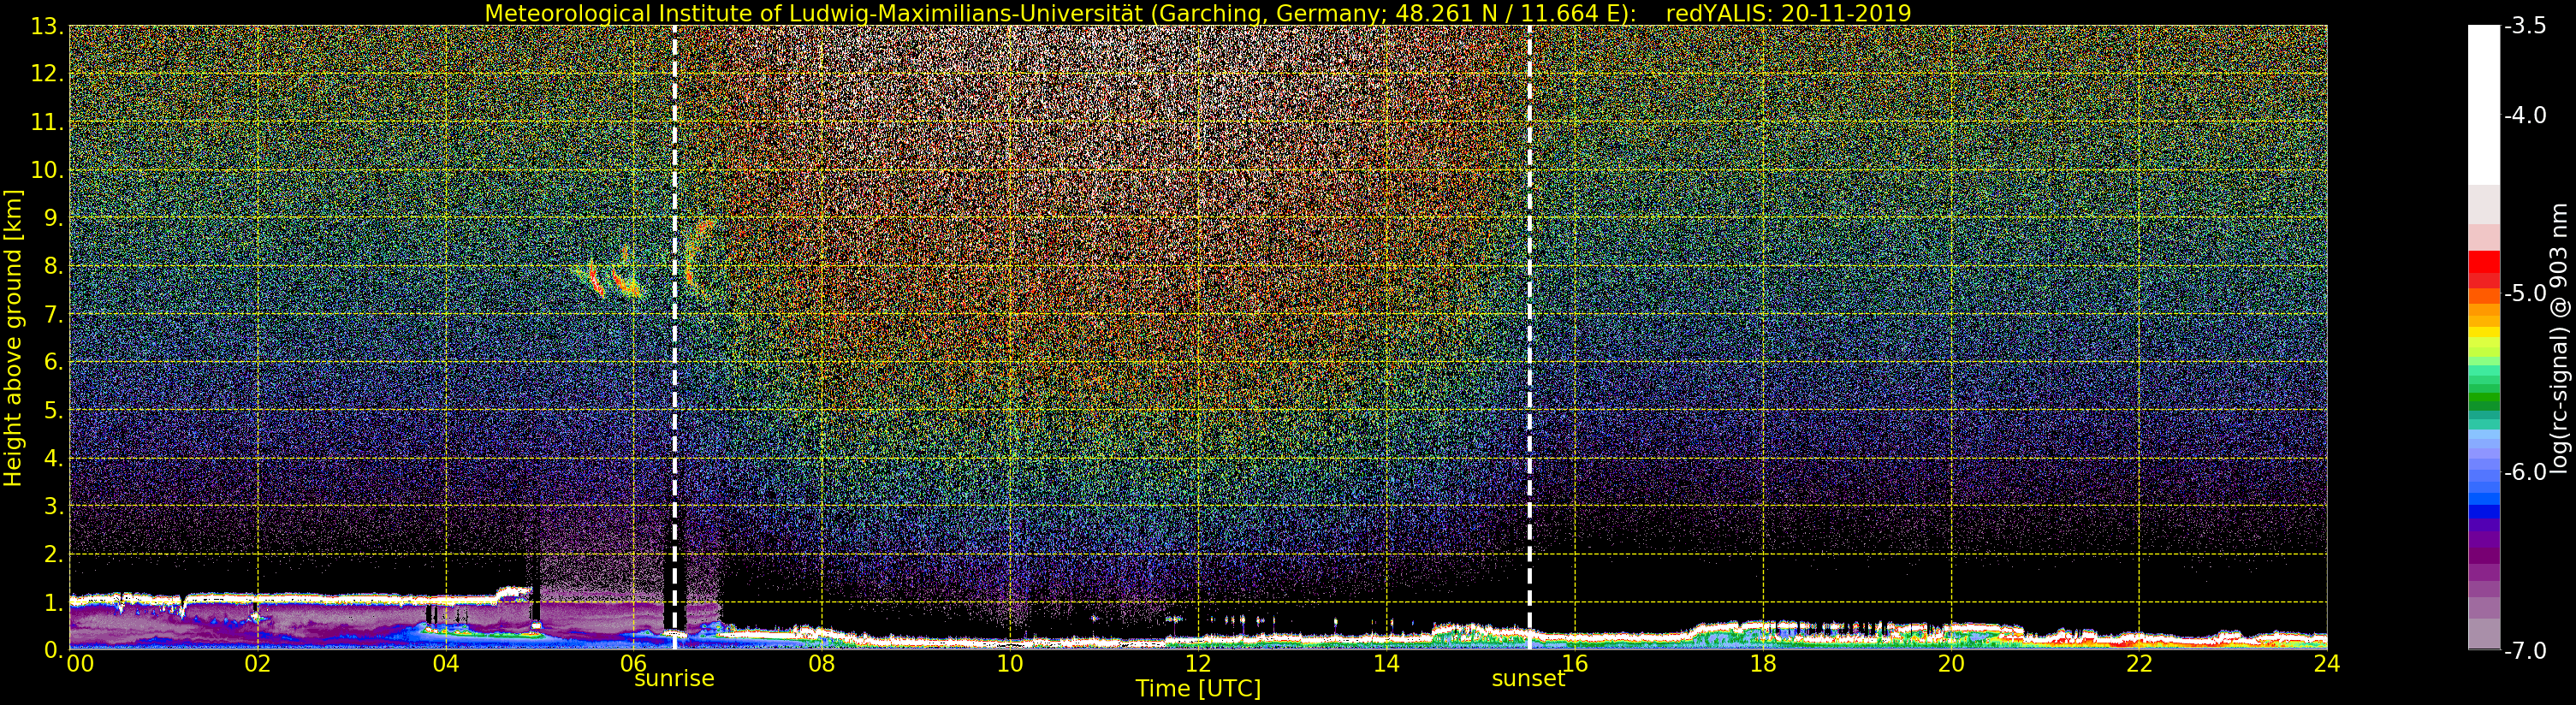Click the time axis tick label 02

[x=258, y=664]
